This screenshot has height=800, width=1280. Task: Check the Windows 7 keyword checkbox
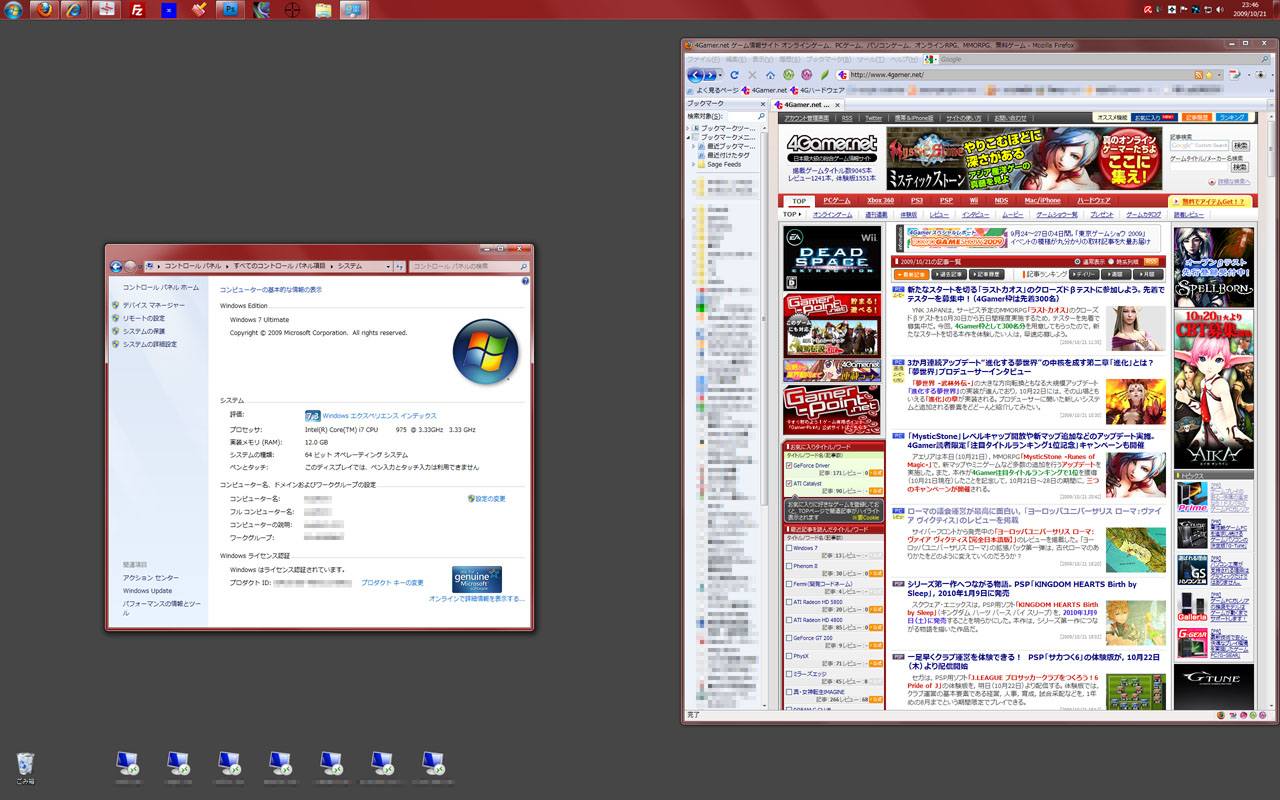pyautogui.click(x=790, y=548)
